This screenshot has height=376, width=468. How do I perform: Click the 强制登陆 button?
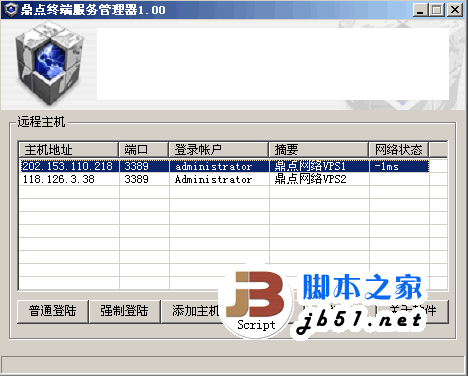(124, 311)
